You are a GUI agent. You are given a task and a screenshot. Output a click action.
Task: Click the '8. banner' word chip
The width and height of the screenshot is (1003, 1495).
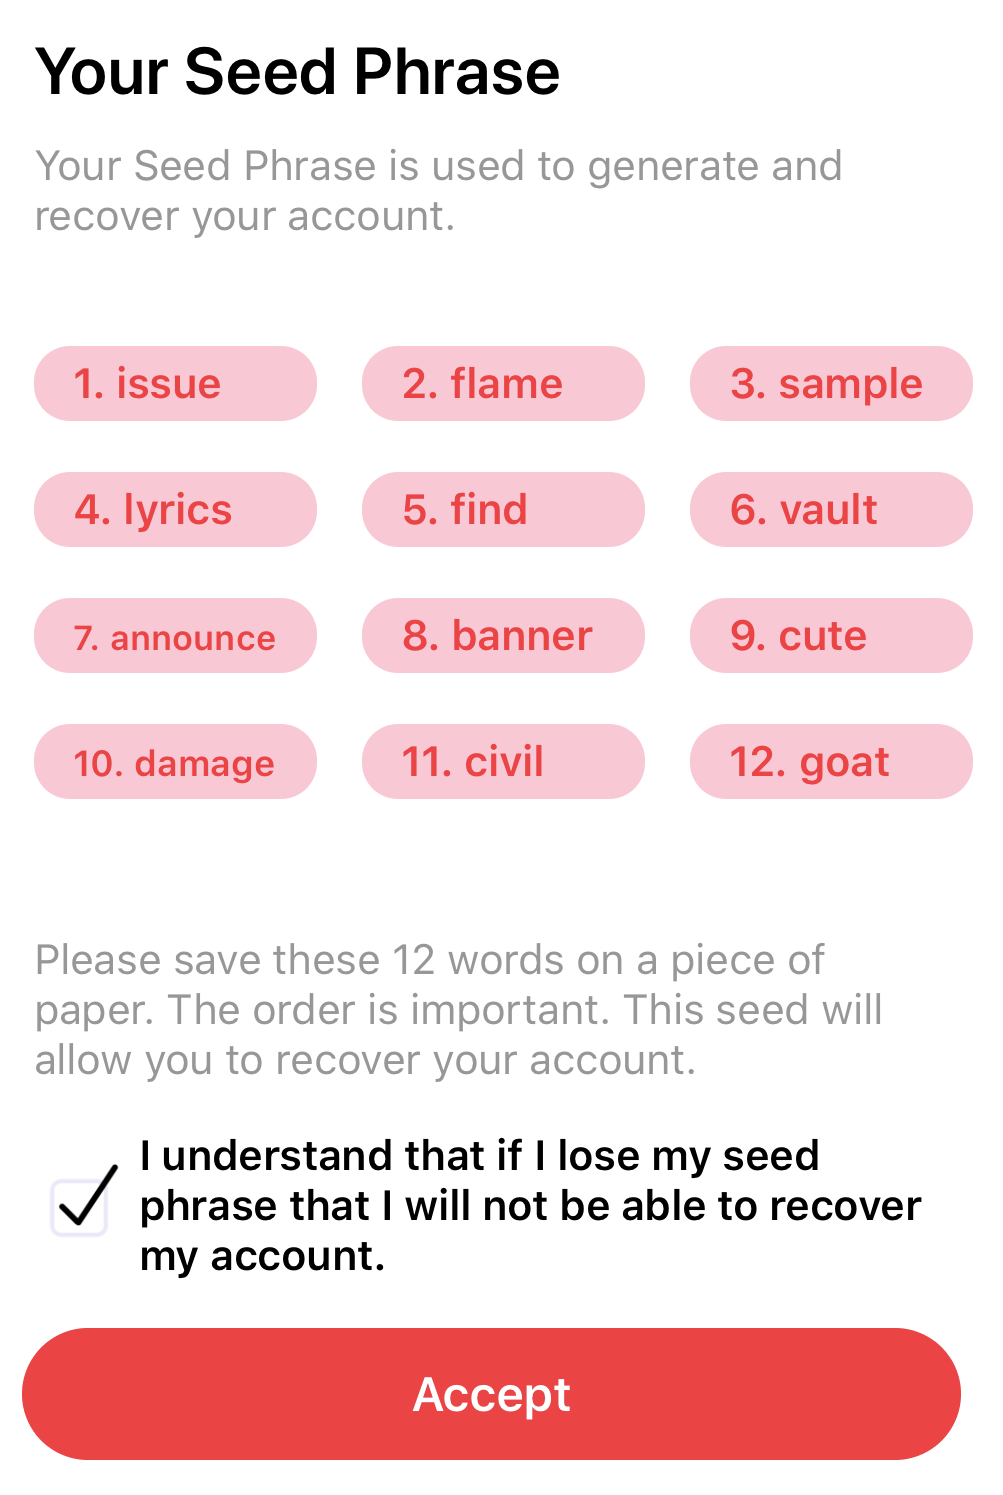(x=503, y=636)
